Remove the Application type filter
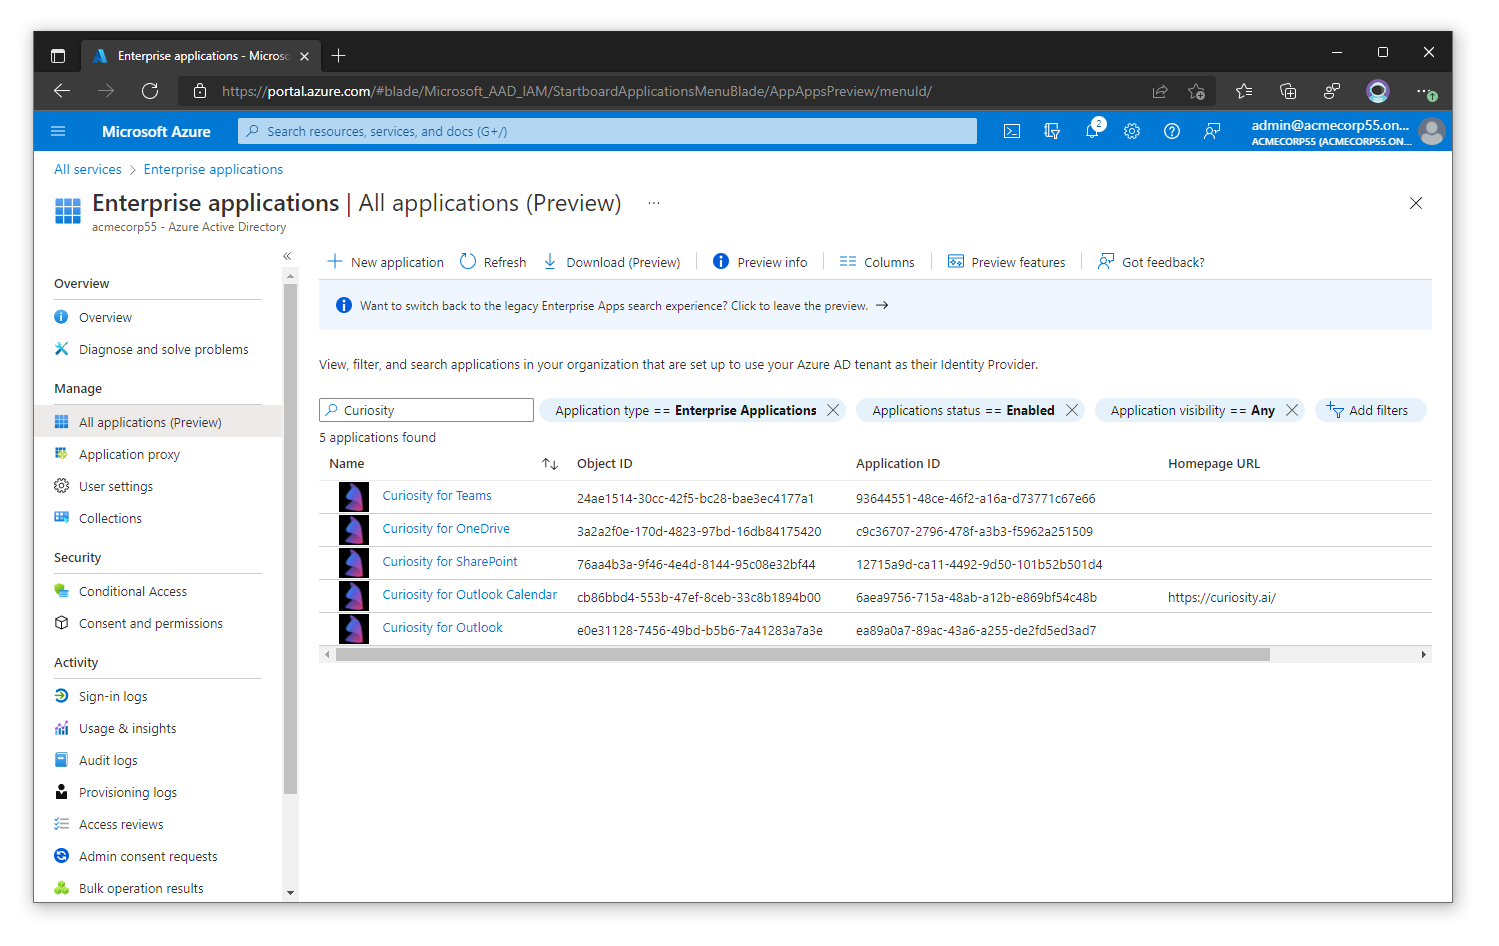Viewport: 1499px width, 946px height. tap(833, 410)
